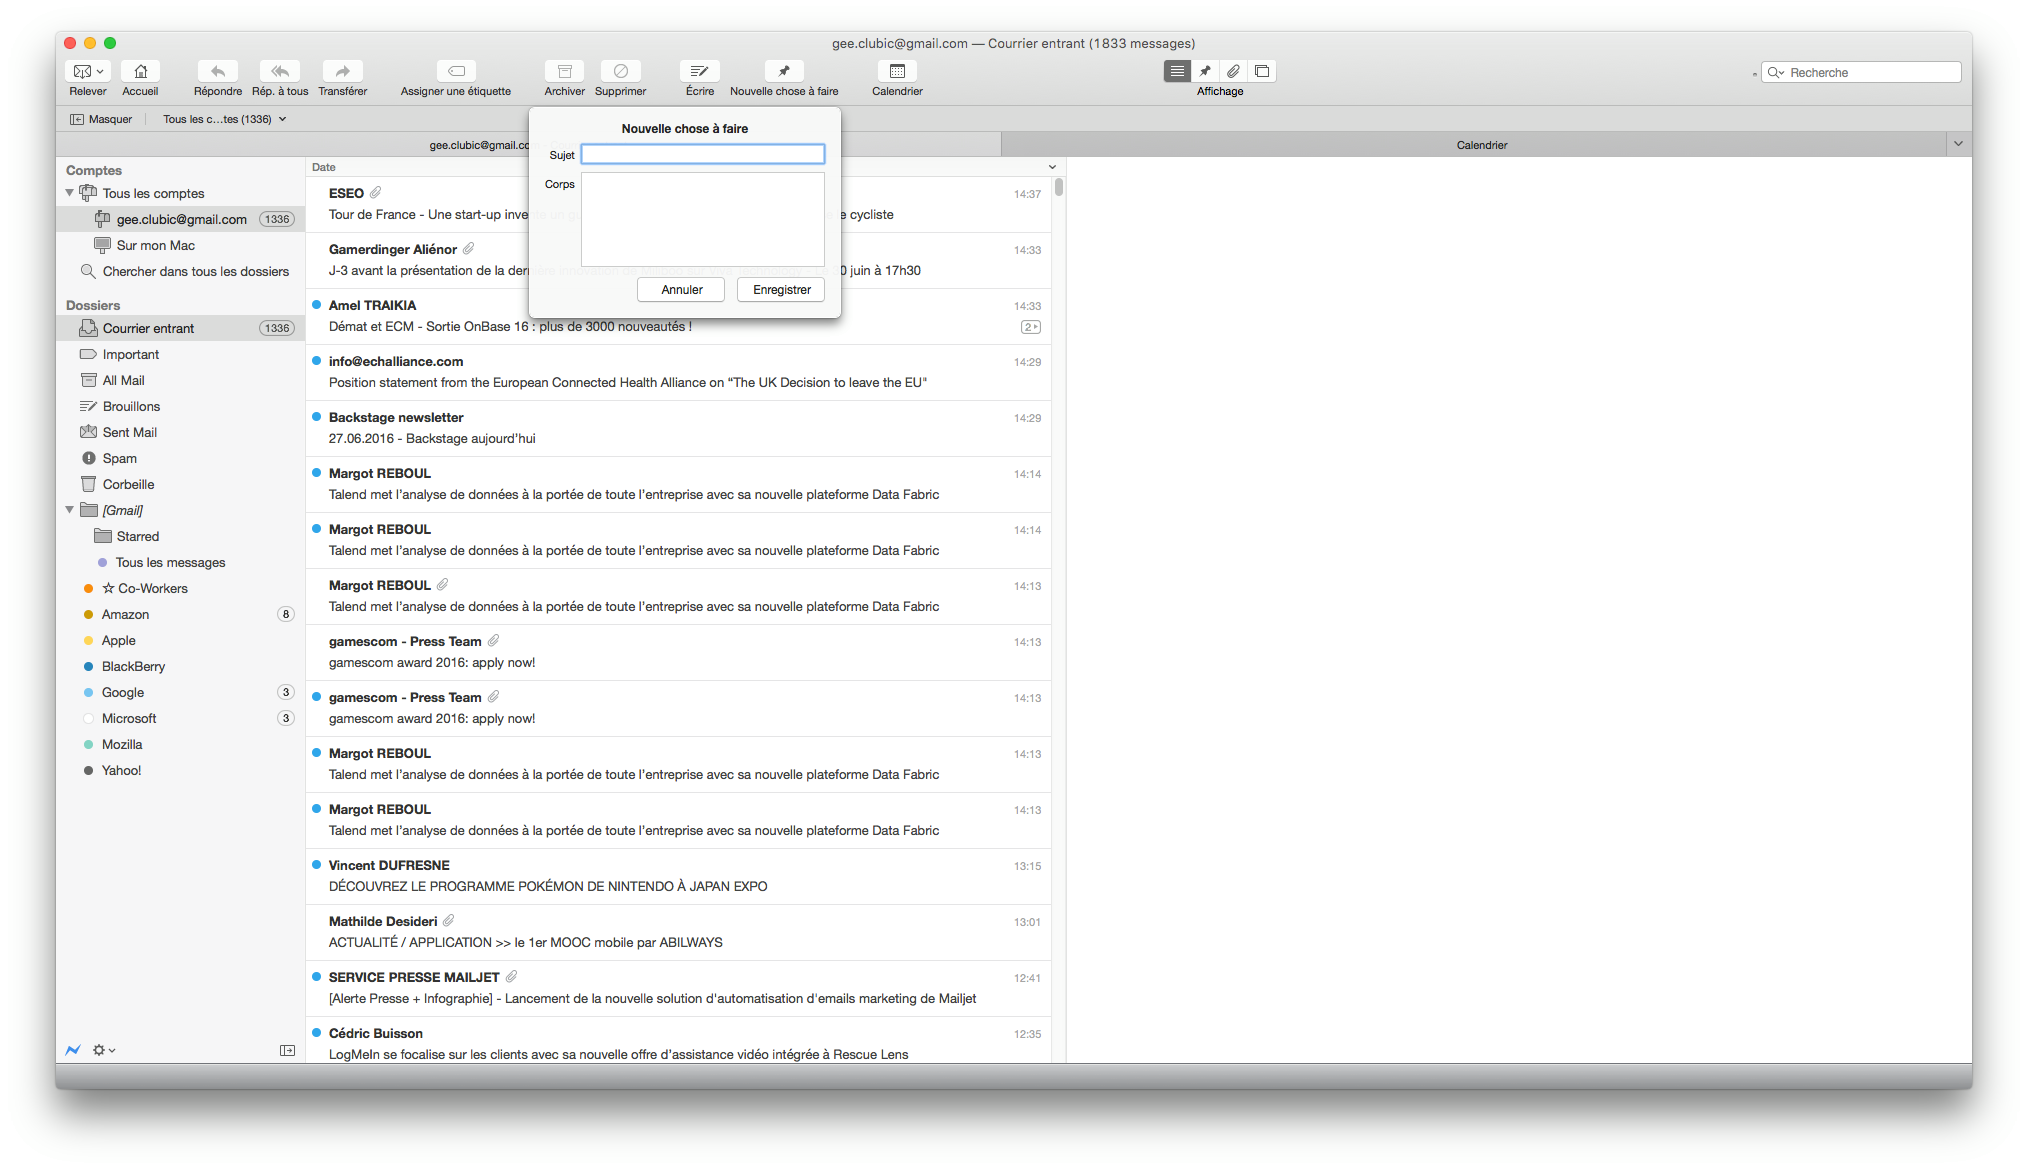Archive message with the Archiver icon
Image resolution: width=2028 pixels, height=1169 pixels.
564,71
